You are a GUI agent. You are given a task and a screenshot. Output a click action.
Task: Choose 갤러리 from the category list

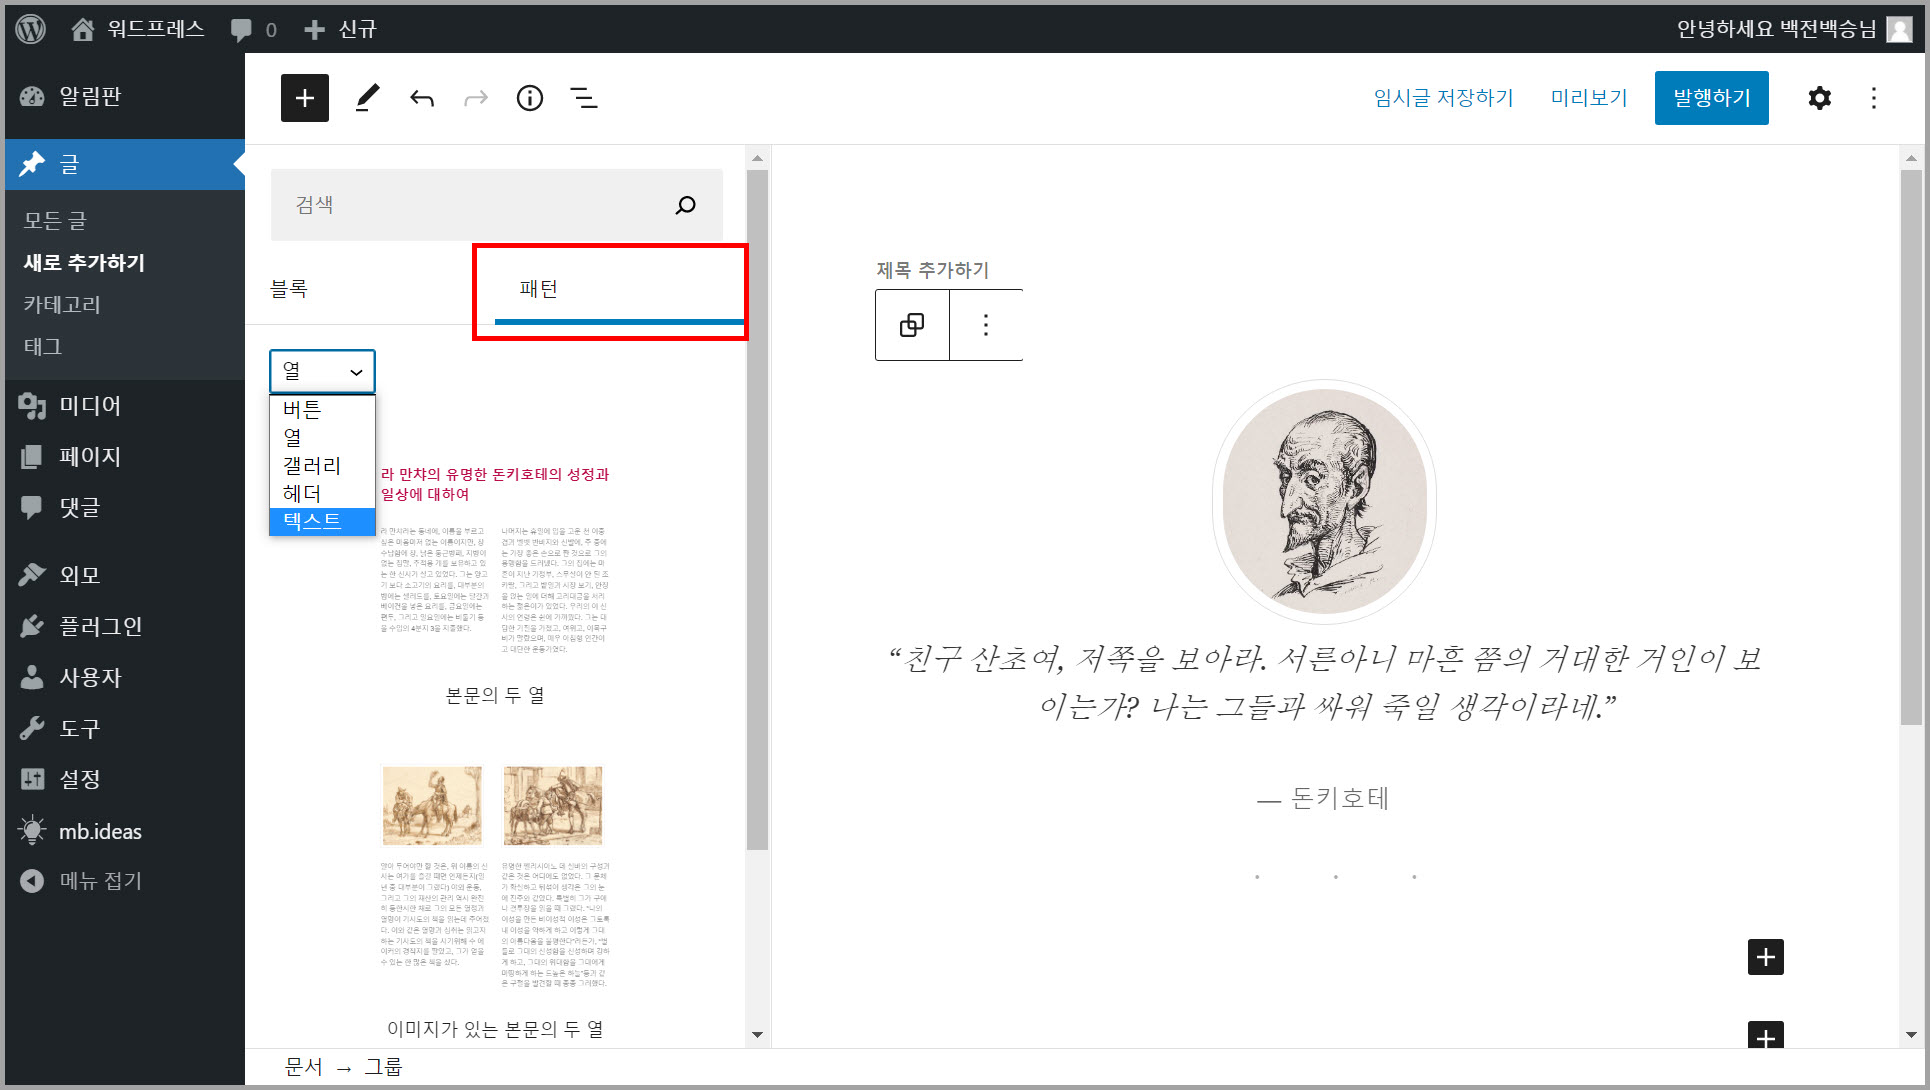pos(312,465)
